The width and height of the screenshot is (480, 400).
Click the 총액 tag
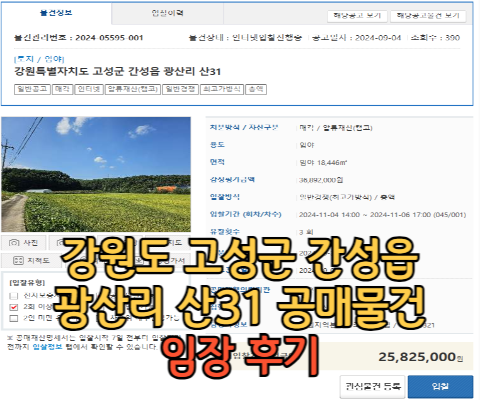point(256,89)
